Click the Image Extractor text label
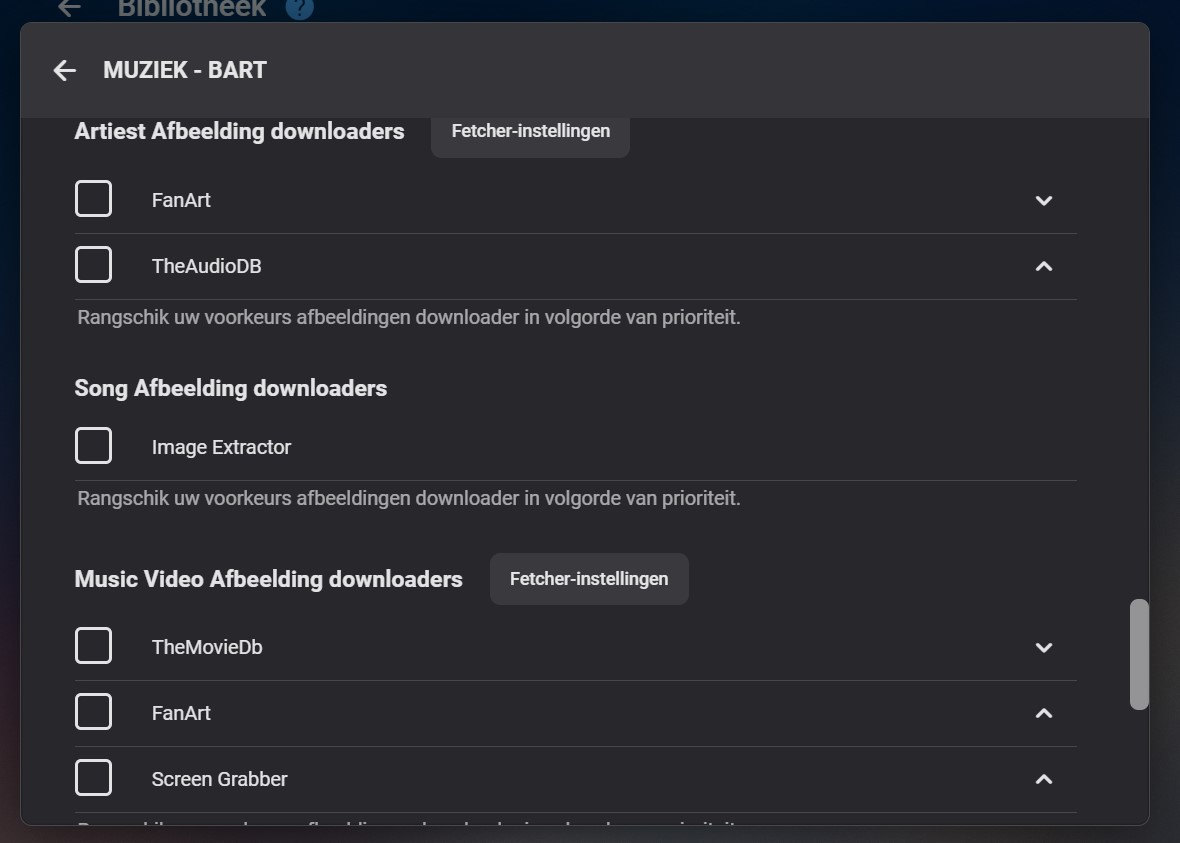Screen dimensions: 1180x843 tap(221, 447)
